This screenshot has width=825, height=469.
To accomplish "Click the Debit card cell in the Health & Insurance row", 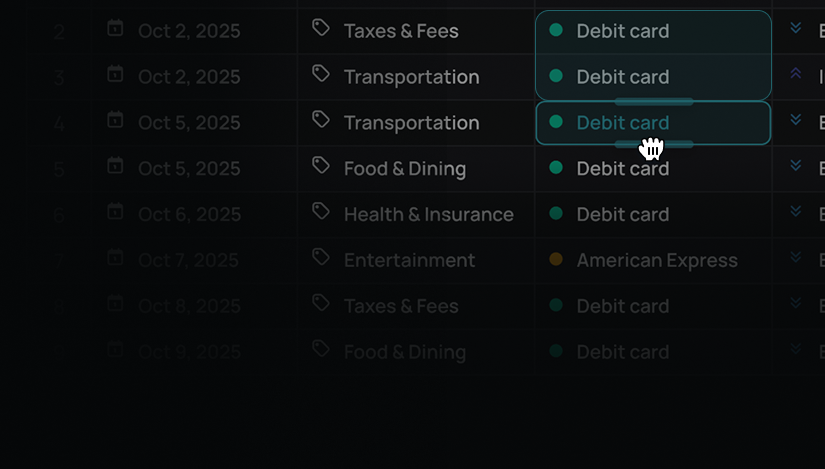I will coord(653,214).
